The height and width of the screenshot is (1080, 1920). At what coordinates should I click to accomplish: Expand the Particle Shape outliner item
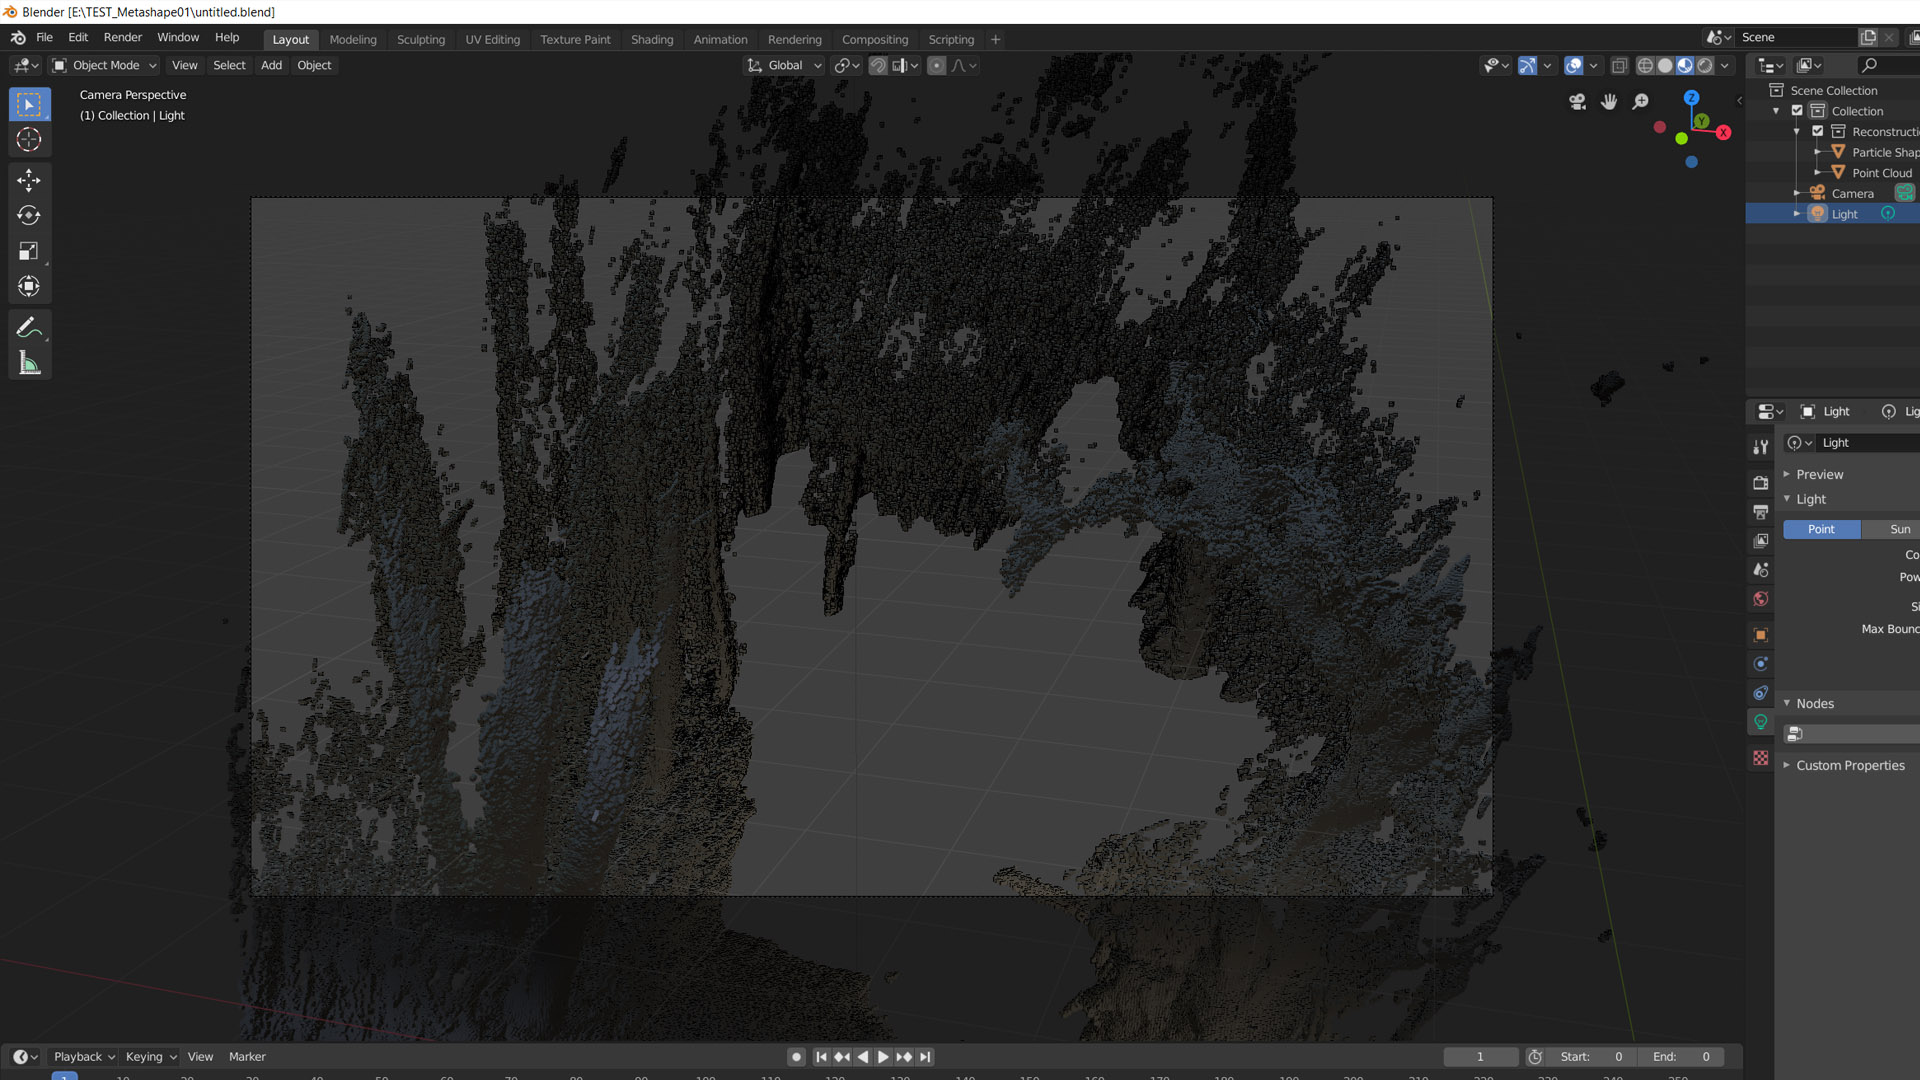[x=1817, y=152]
